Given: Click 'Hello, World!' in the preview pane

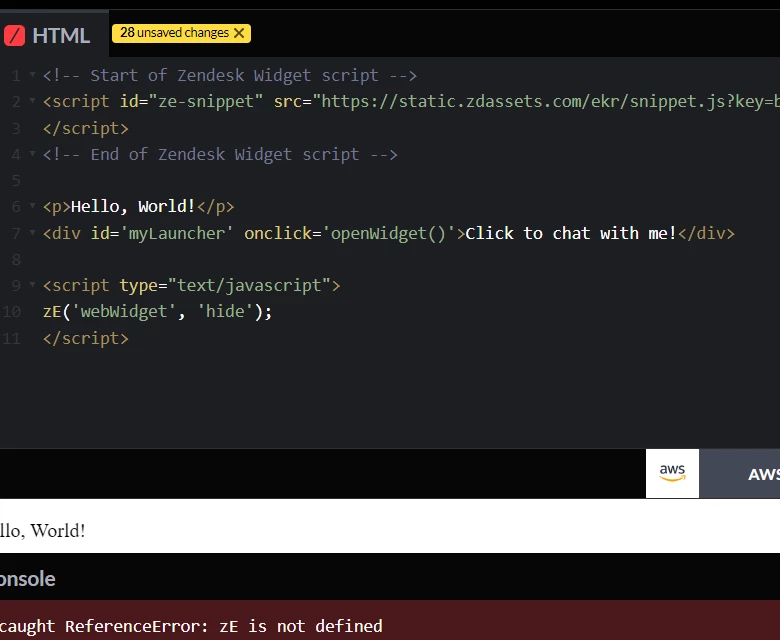Looking at the screenshot, I should 42,531.
